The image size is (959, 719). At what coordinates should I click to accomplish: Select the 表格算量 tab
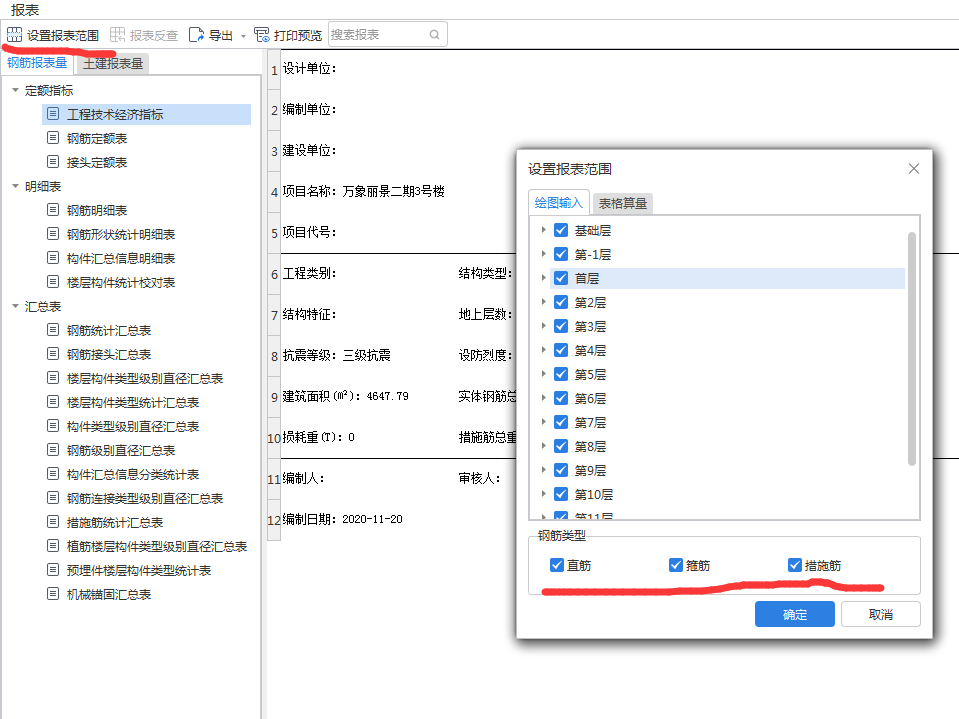623,204
